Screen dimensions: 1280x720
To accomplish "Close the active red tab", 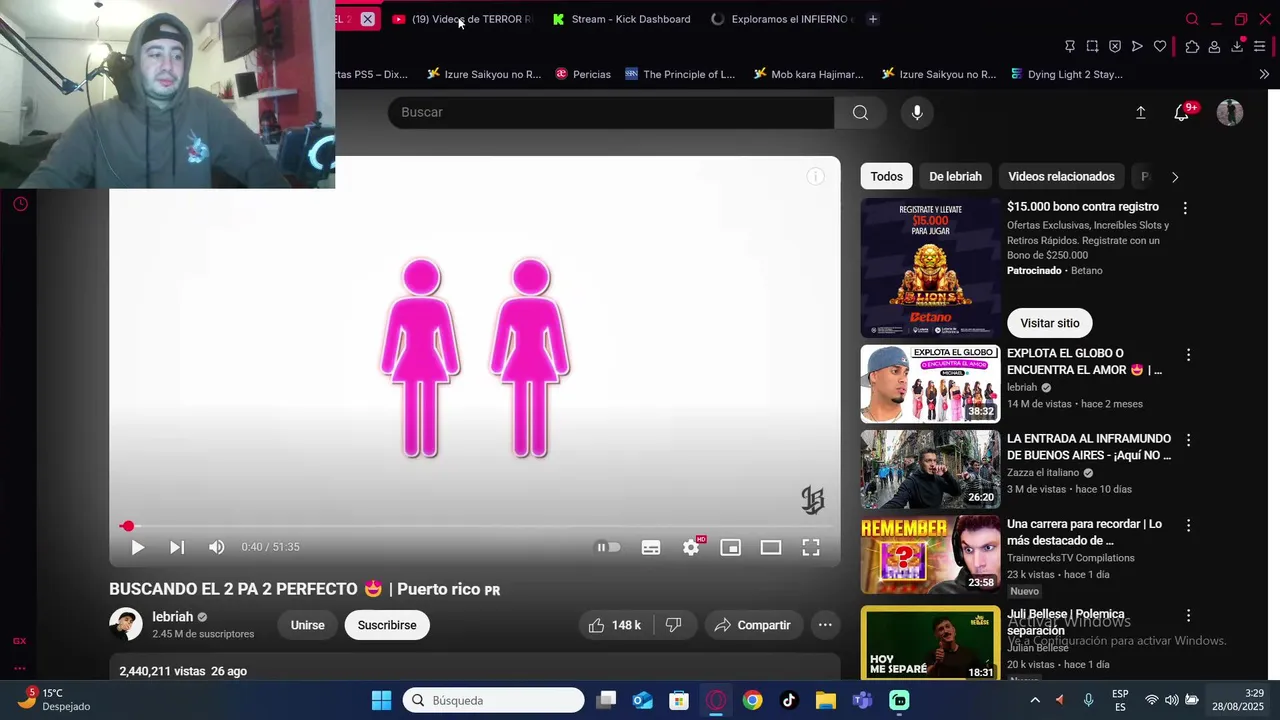I will (x=367, y=19).
